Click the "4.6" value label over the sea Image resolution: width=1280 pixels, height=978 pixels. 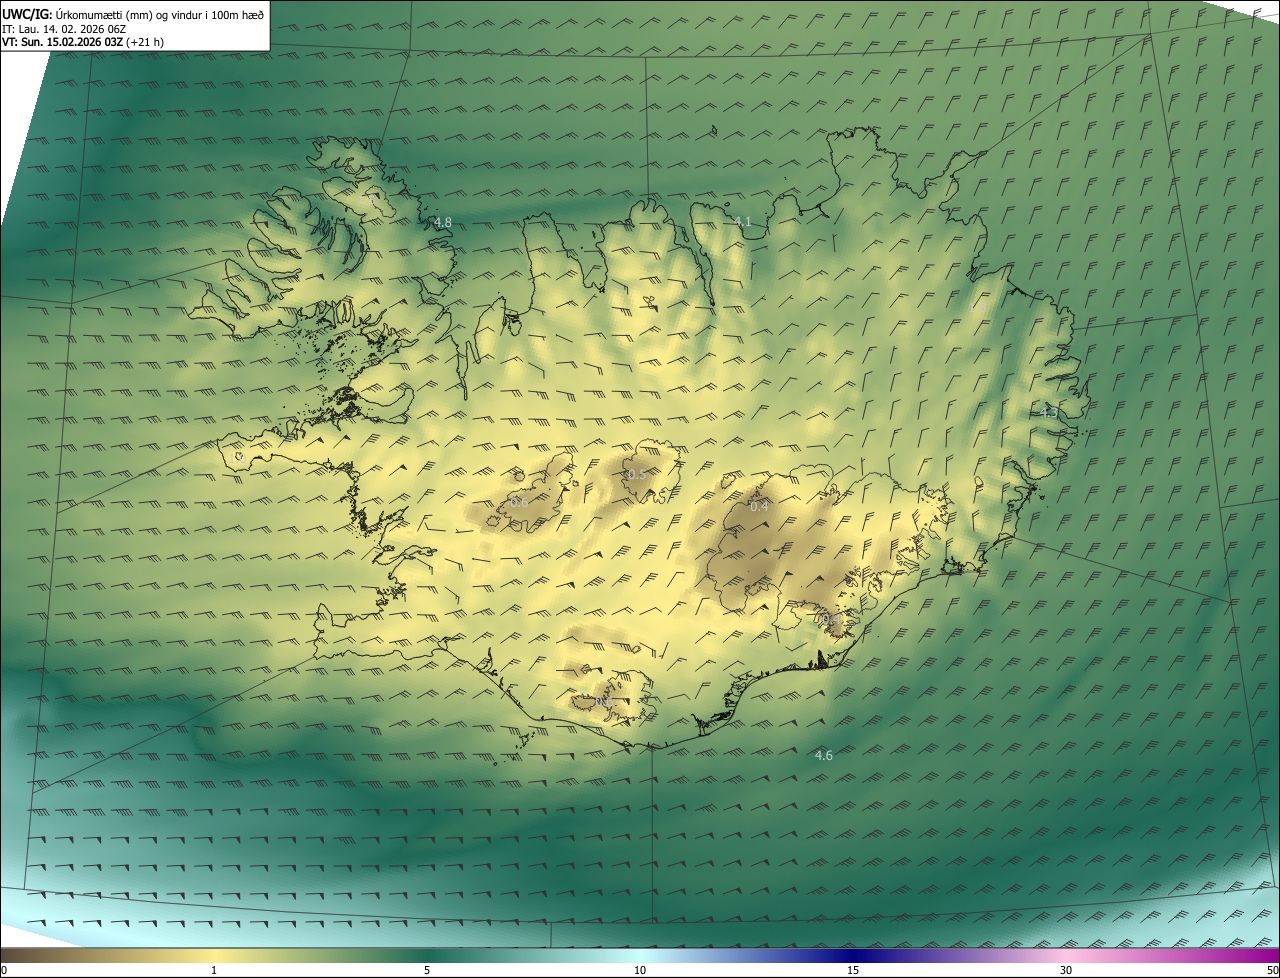[x=823, y=755]
